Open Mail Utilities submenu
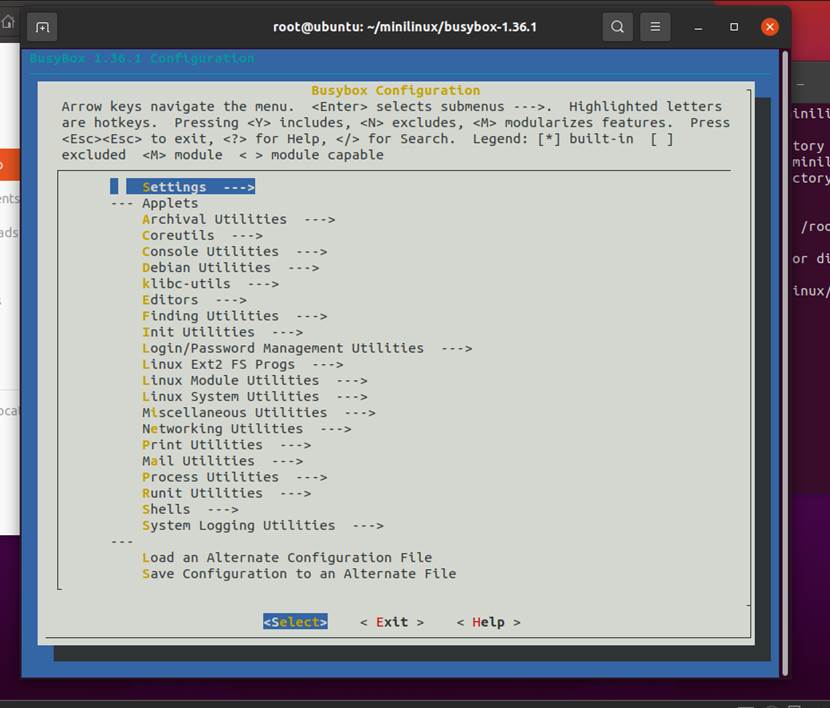 pos(222,461)
